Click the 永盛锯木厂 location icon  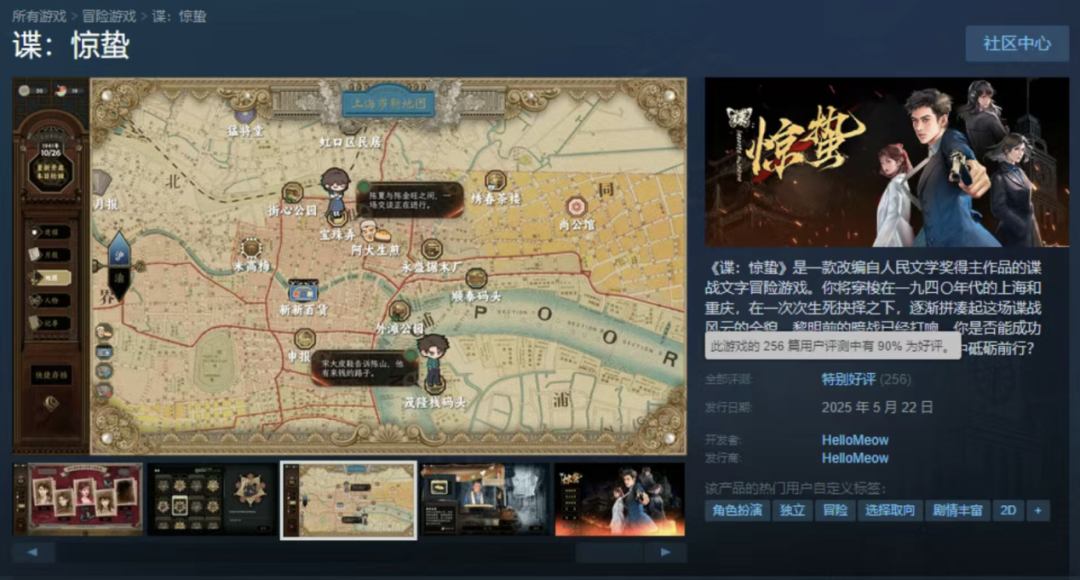pyautogui.click(x=432, y=249)
